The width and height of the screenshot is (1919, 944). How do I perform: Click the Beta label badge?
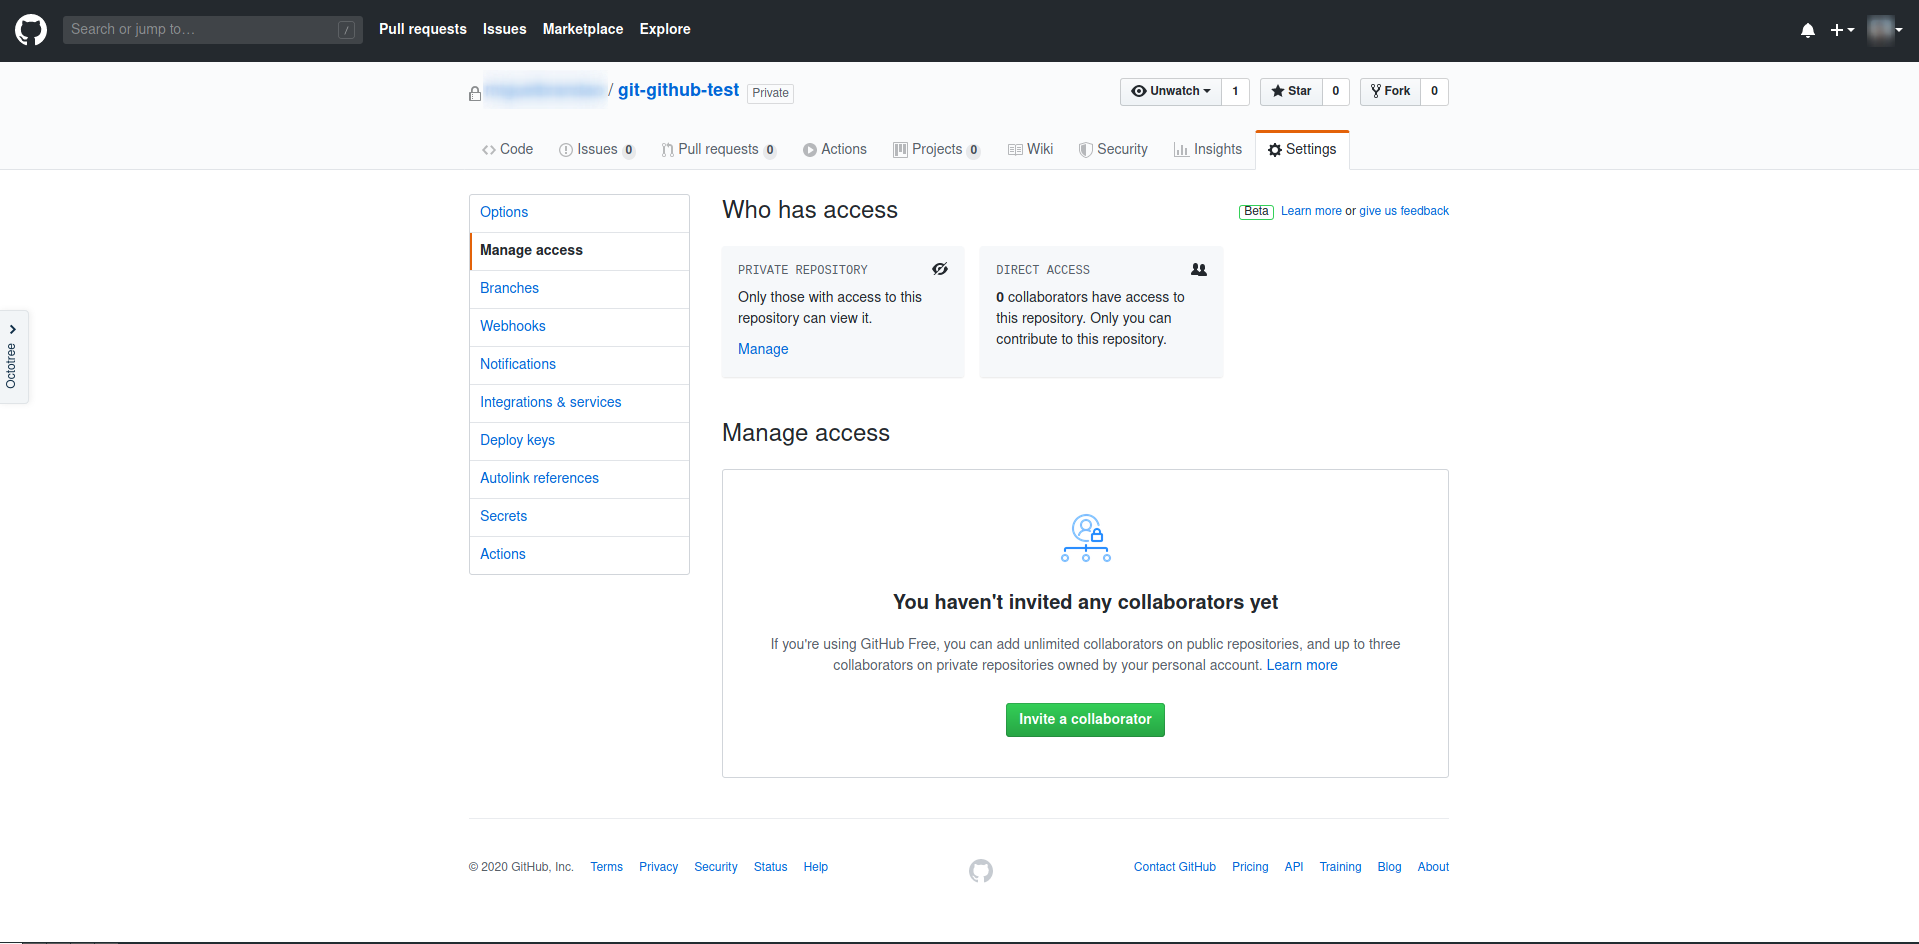pos(1256,211)
